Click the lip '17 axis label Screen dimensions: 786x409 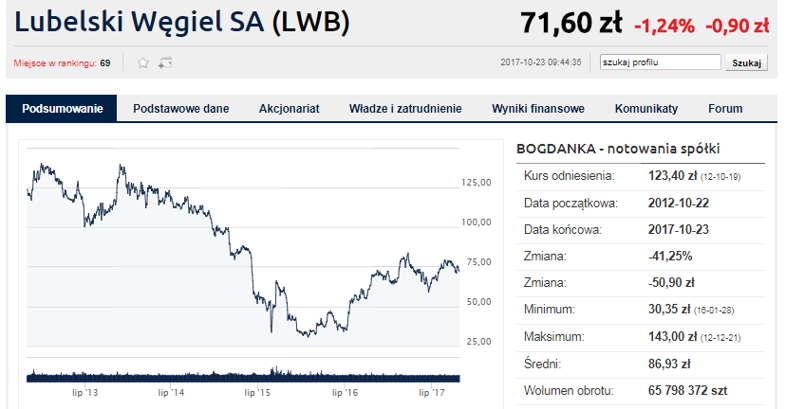coord(432,392)
